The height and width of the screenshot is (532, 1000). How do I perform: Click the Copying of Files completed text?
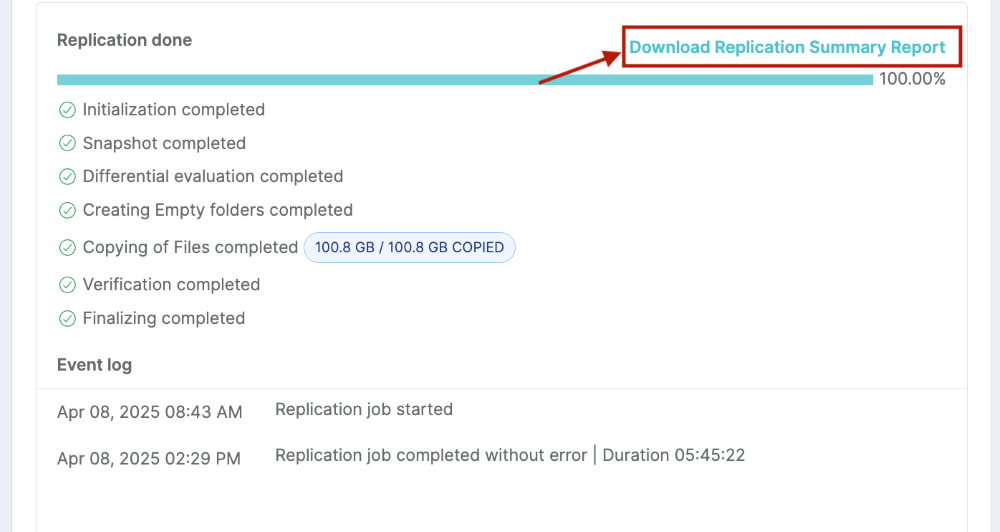(190, 248)
